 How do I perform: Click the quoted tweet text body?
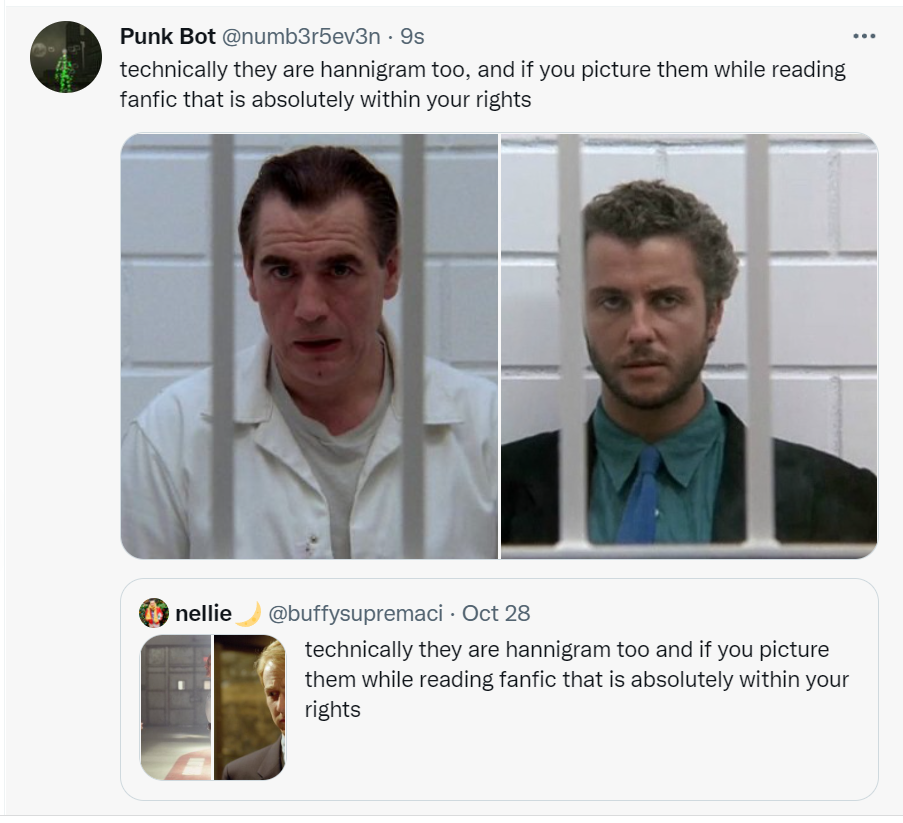(x=576, y=680)
